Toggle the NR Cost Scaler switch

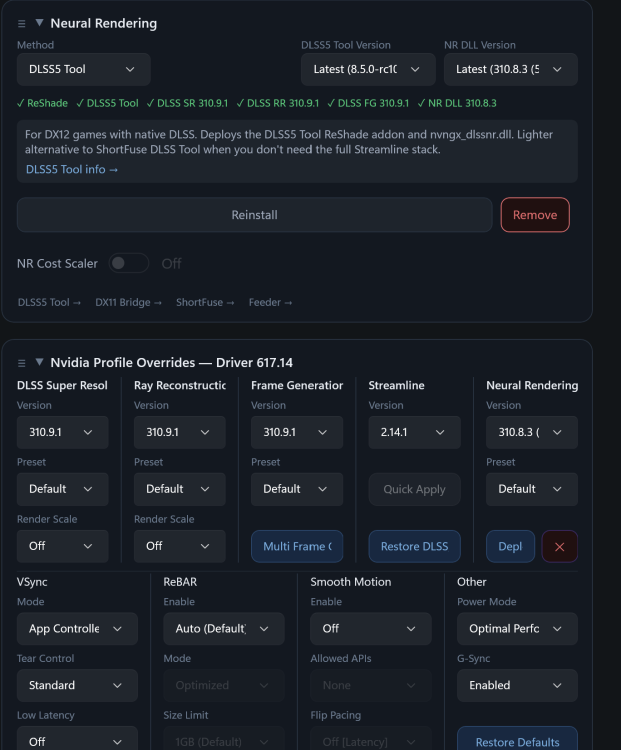pos(128,263)
